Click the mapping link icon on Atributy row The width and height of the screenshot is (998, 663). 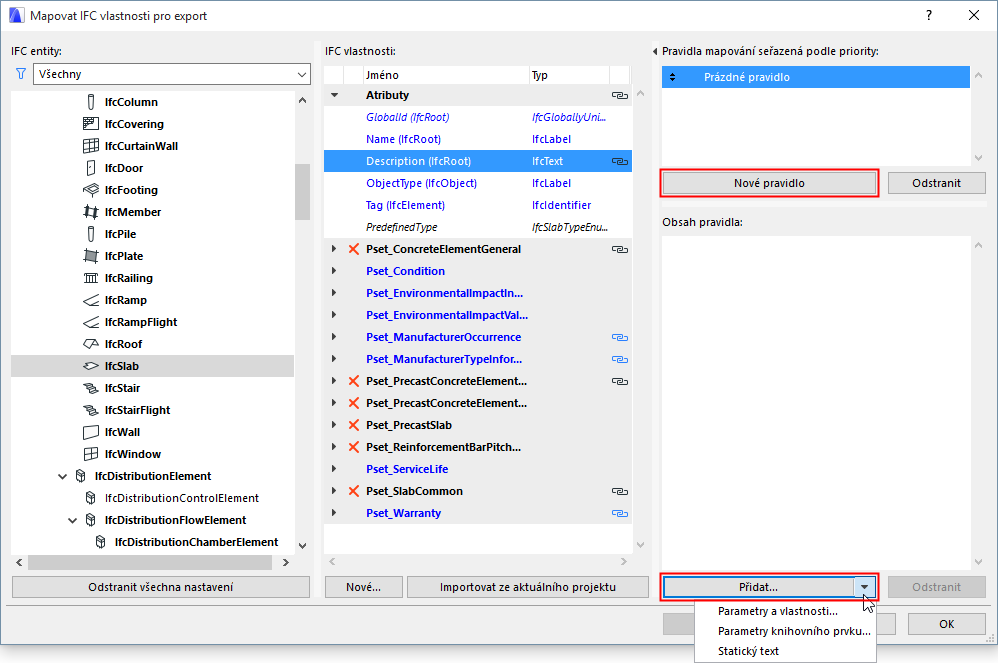coord(619,95)
